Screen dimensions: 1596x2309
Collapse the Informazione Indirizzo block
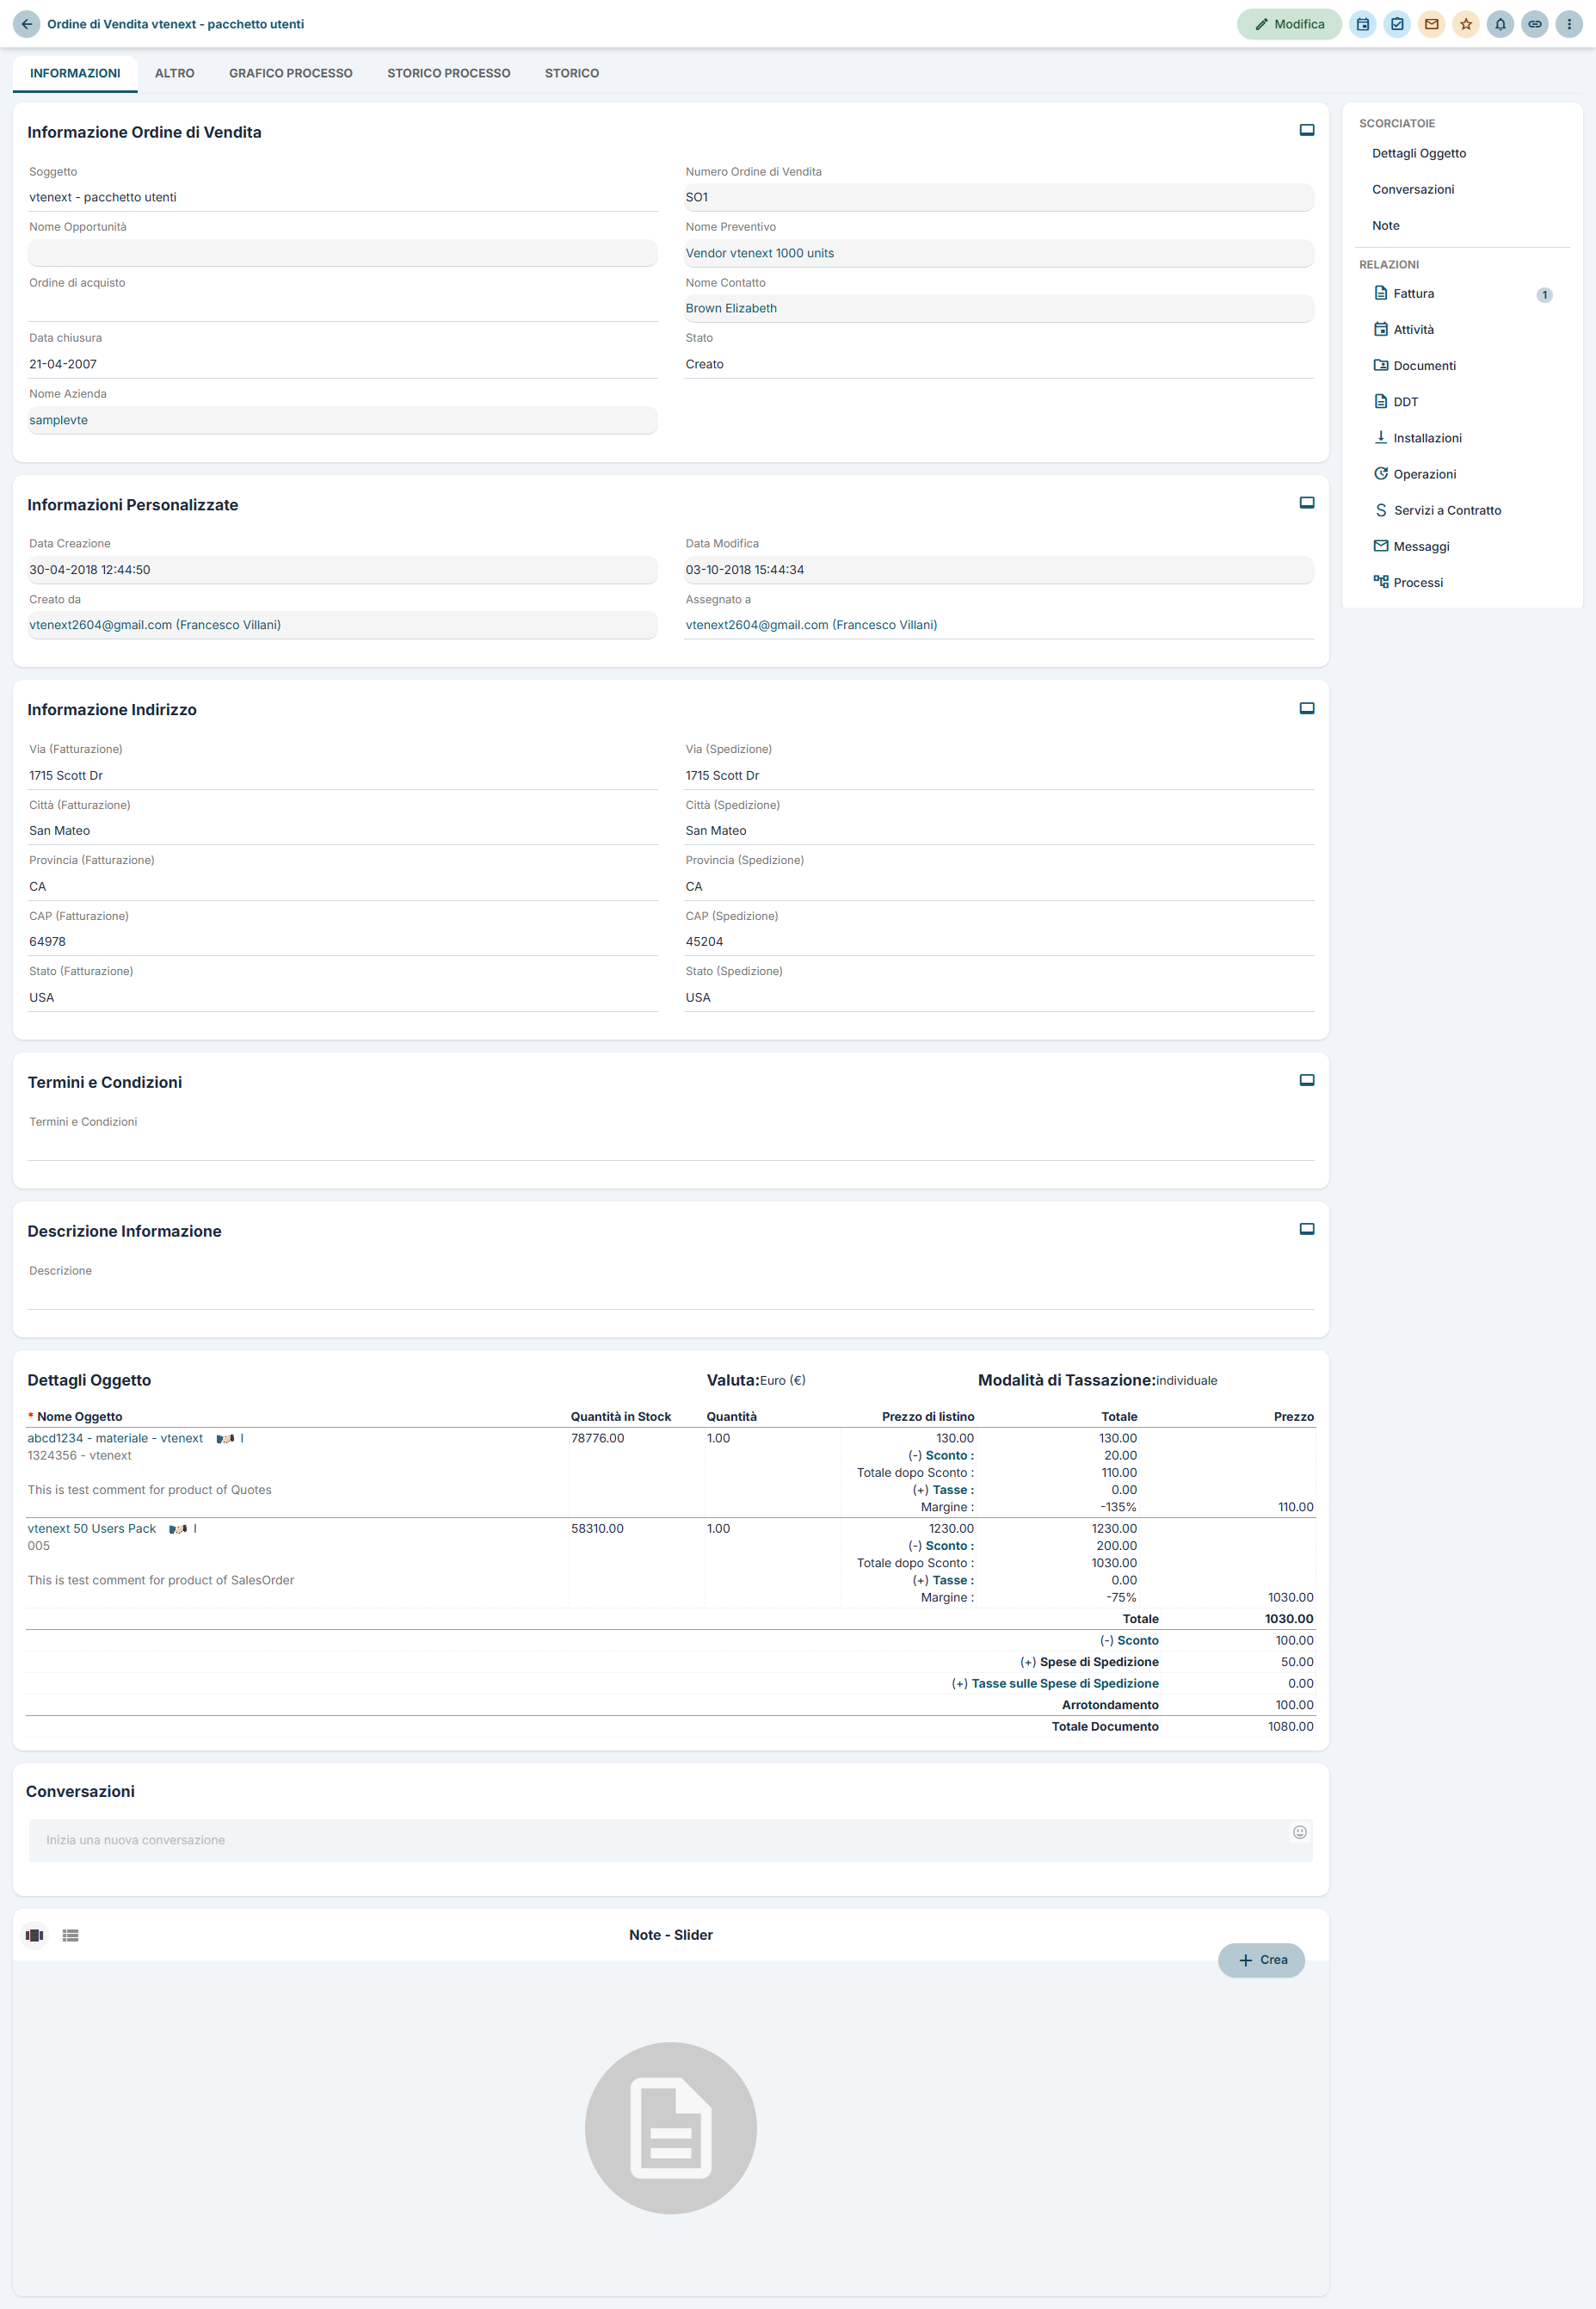1306,708
